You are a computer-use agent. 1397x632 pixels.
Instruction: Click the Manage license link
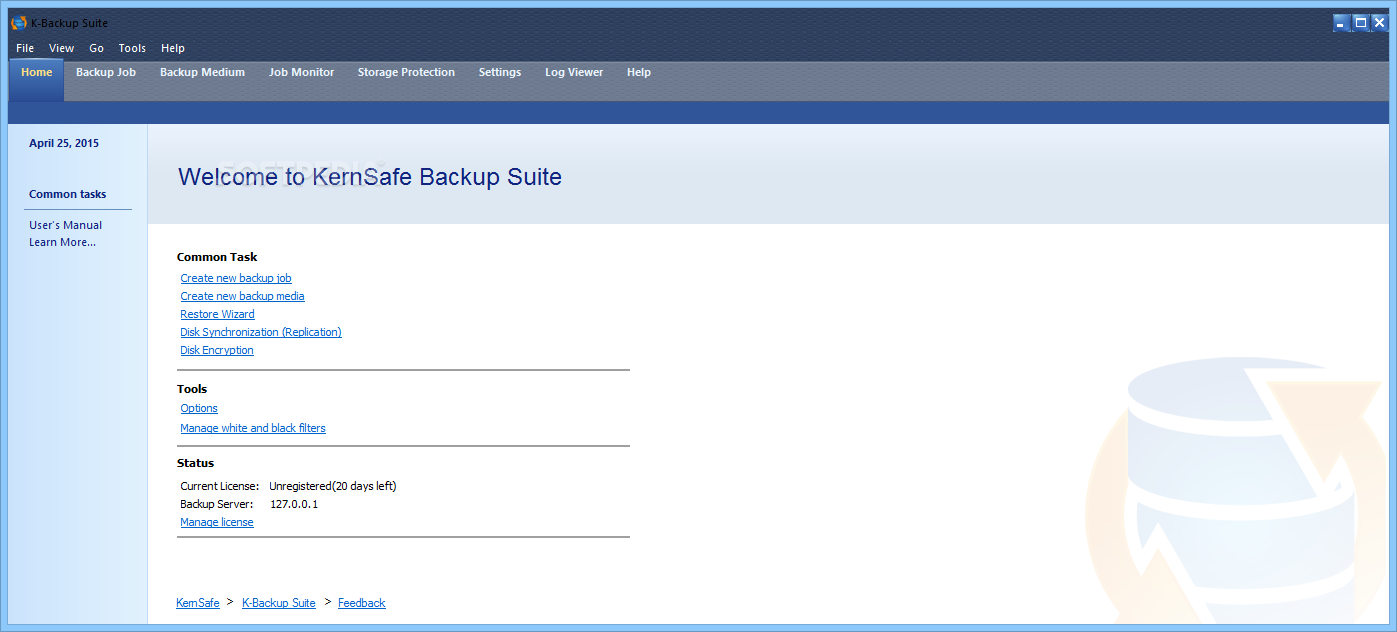click(217, 522)
